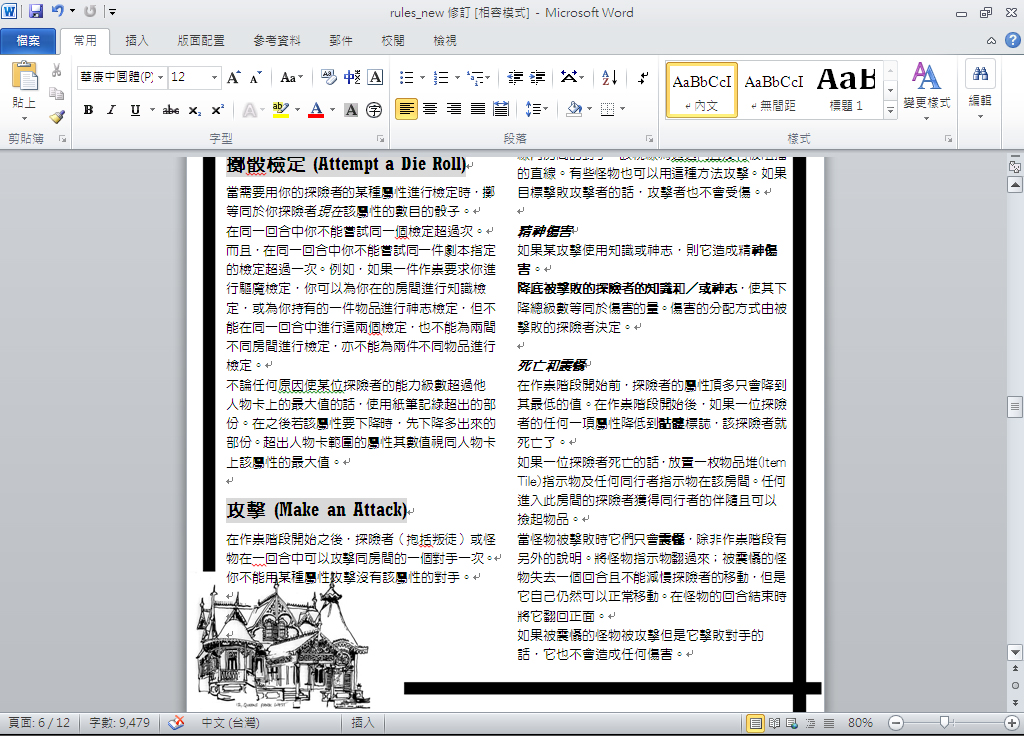The width and height of the screenshot is (1024, 736).
Task: Click the Paste clipboard icon
Action: [24, 77]
